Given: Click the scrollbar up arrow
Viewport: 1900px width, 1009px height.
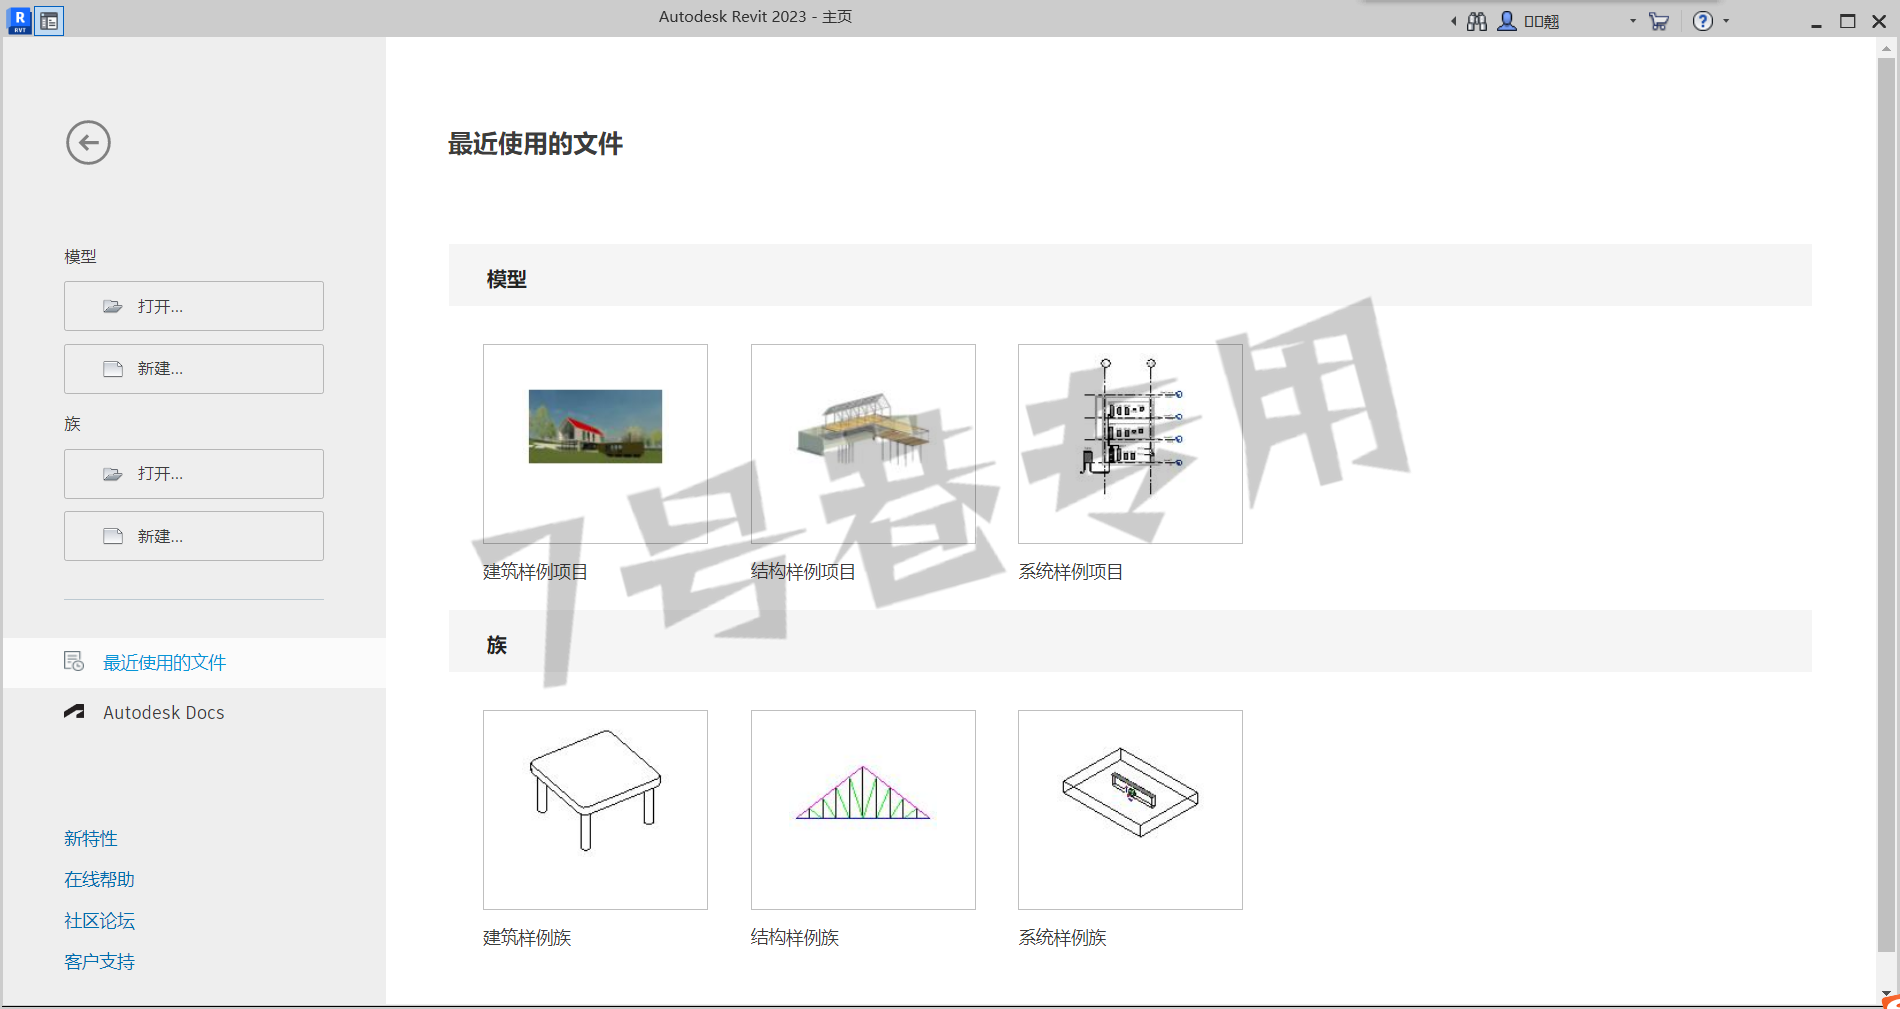Looking at the screenshot, I should click(1886, 48).
